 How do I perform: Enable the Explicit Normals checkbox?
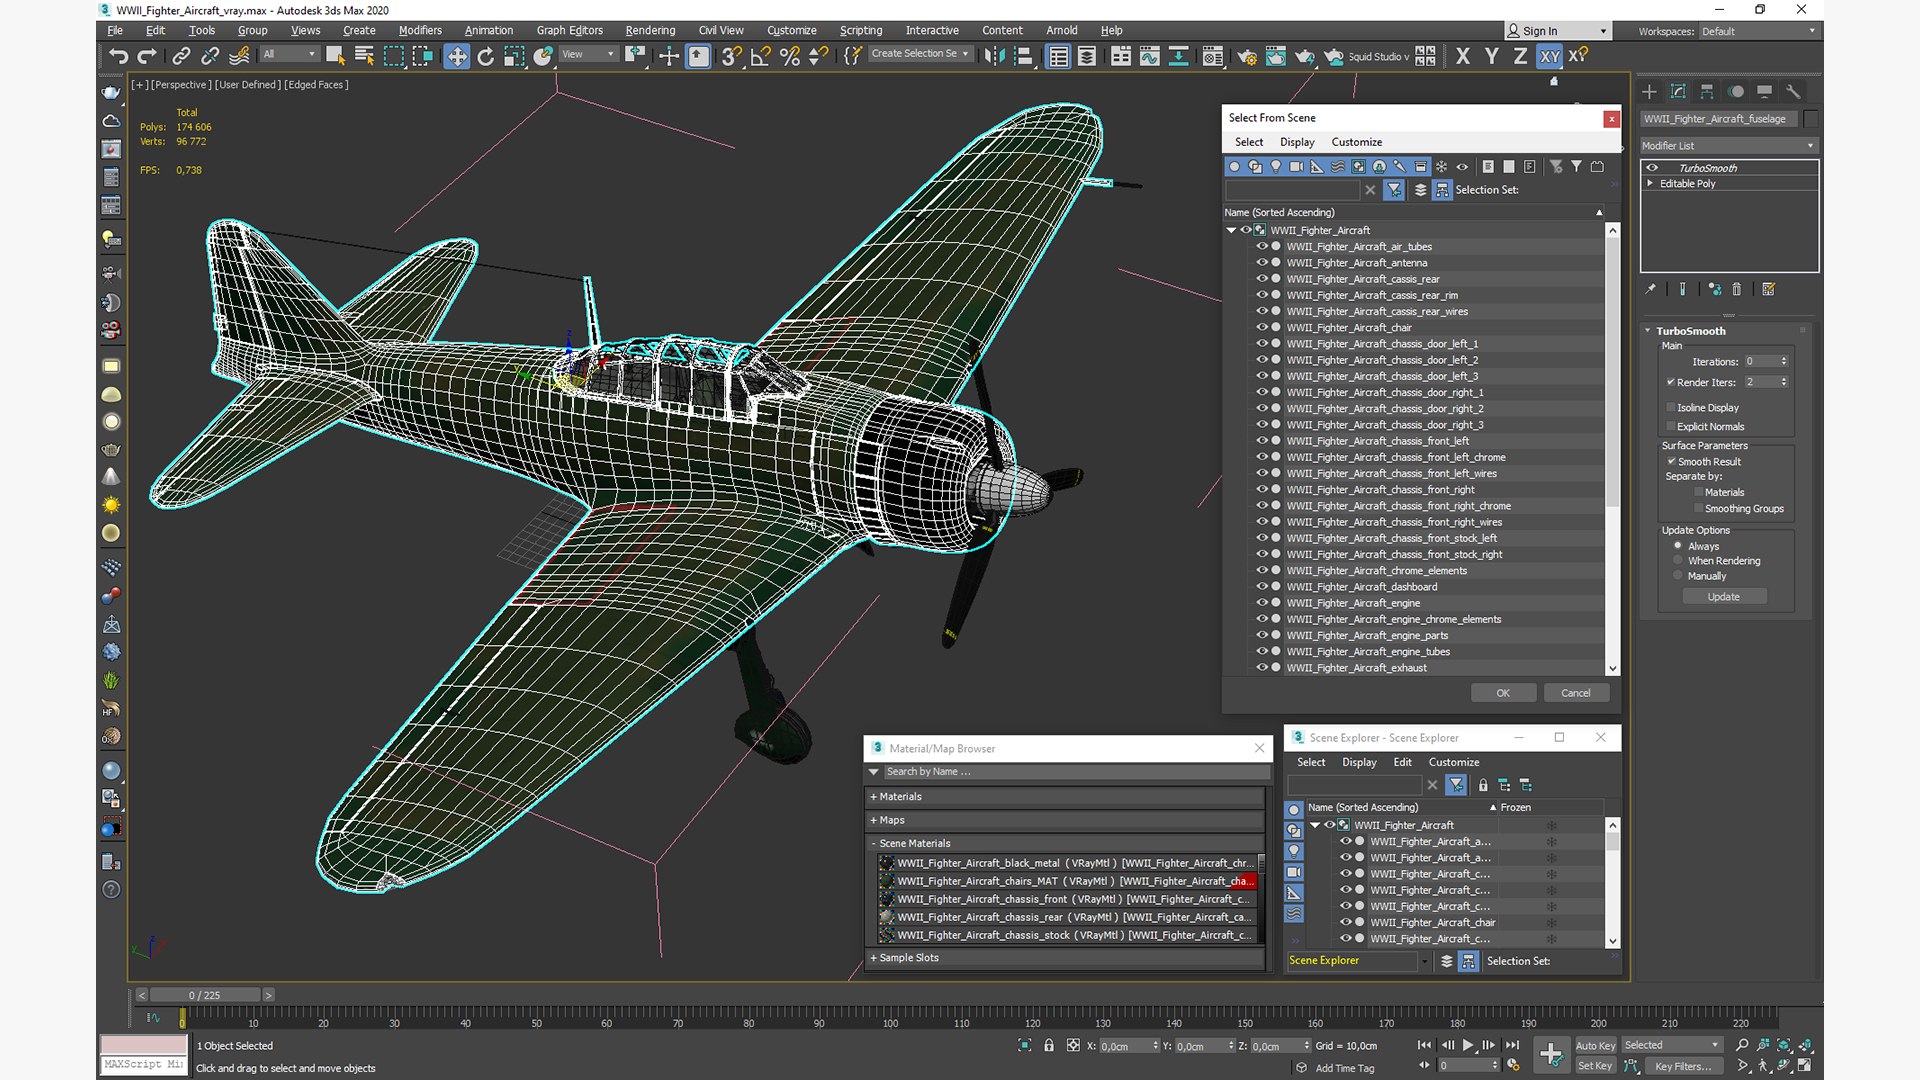pos(1671,426)
